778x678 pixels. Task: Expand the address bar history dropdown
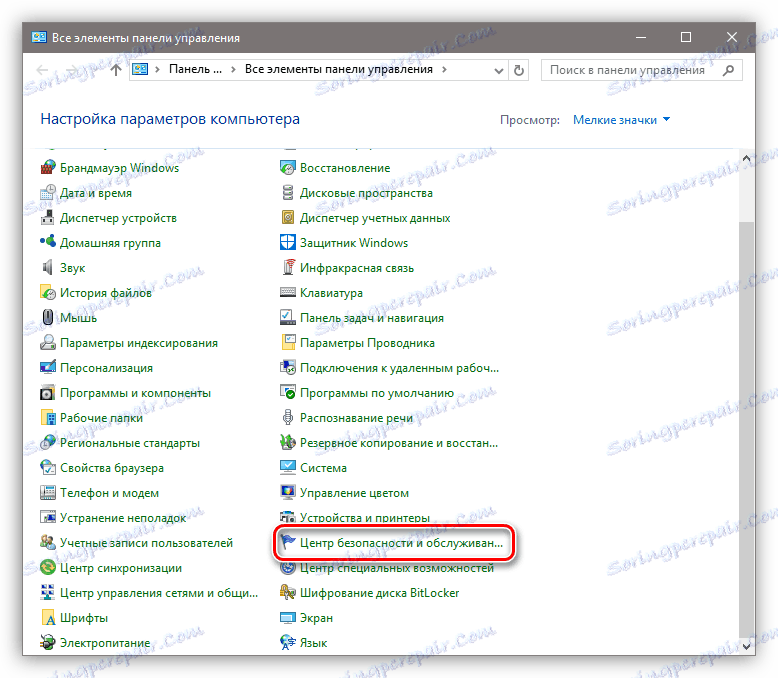499,70
